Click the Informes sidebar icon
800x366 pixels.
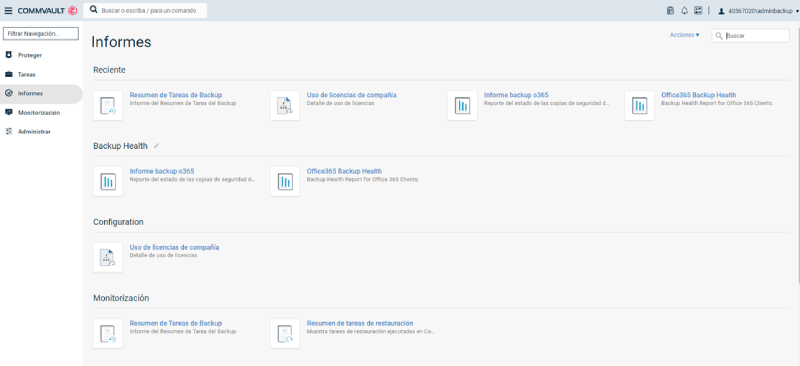[x=9, y=93]
